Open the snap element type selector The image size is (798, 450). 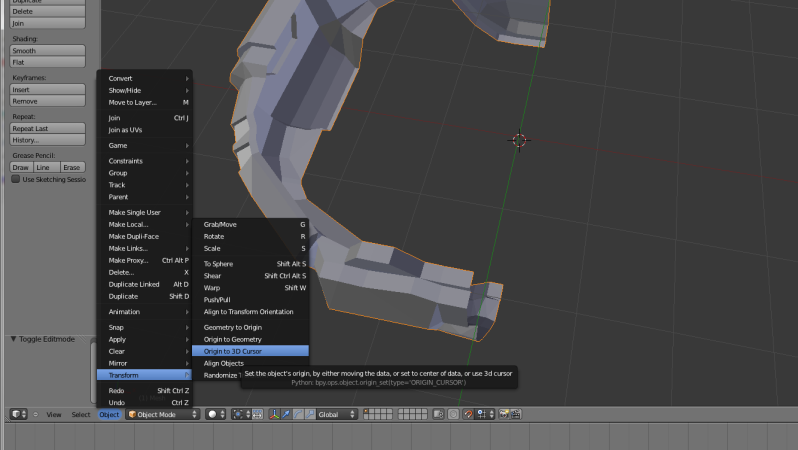tap(485, 414)
